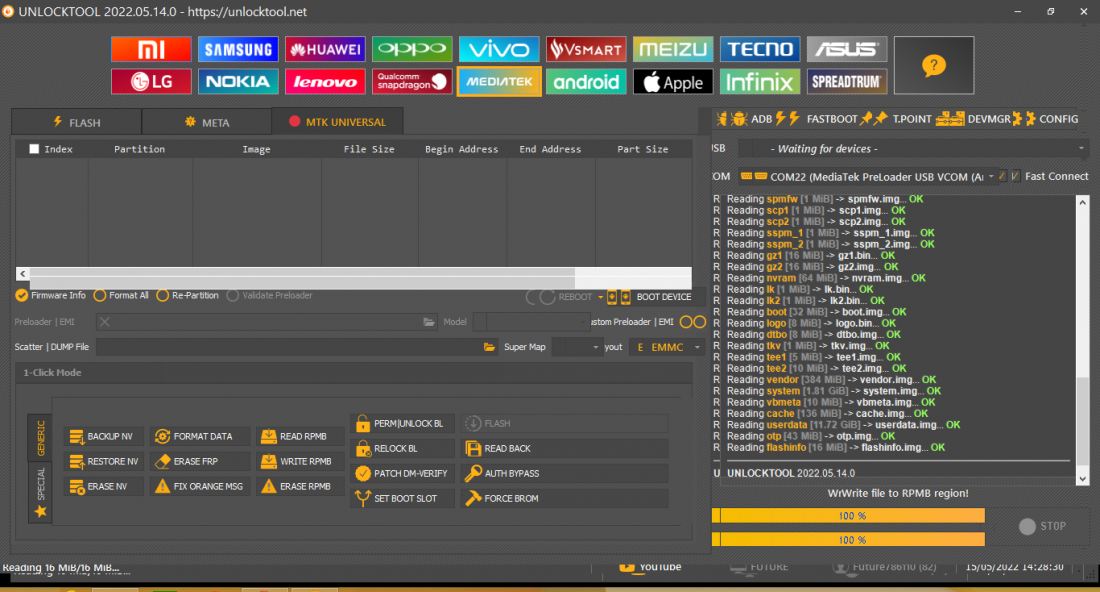Switch to the META tab
This screenshot has height=592, width=1100.
(x=207, y=122)
